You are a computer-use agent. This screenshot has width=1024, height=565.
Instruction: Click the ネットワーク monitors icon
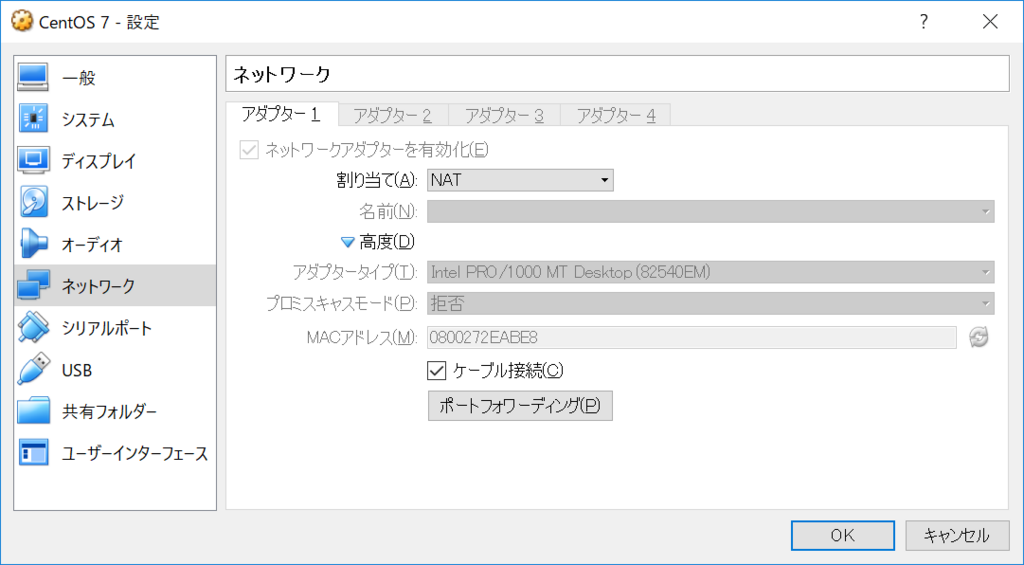33,285
